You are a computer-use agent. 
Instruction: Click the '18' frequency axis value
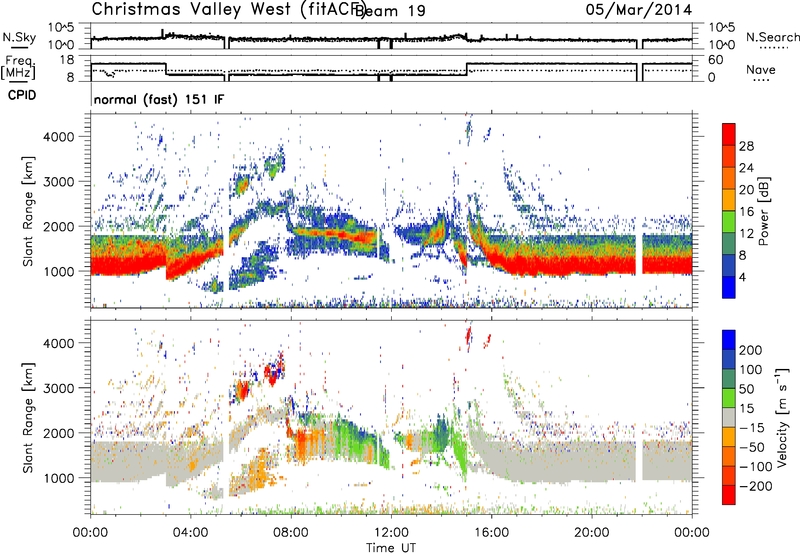[67, 60]
